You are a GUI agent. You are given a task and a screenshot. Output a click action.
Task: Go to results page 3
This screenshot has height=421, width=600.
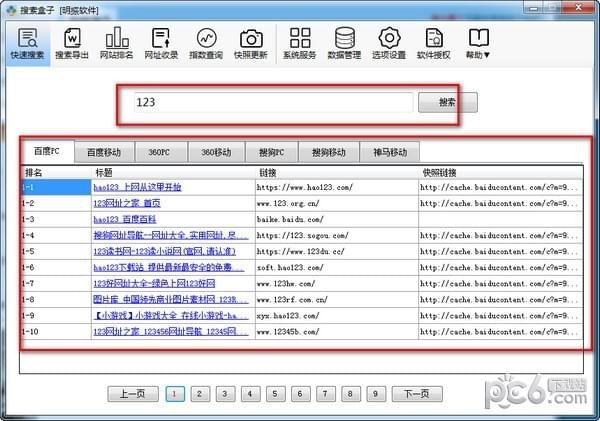point(225,394)
